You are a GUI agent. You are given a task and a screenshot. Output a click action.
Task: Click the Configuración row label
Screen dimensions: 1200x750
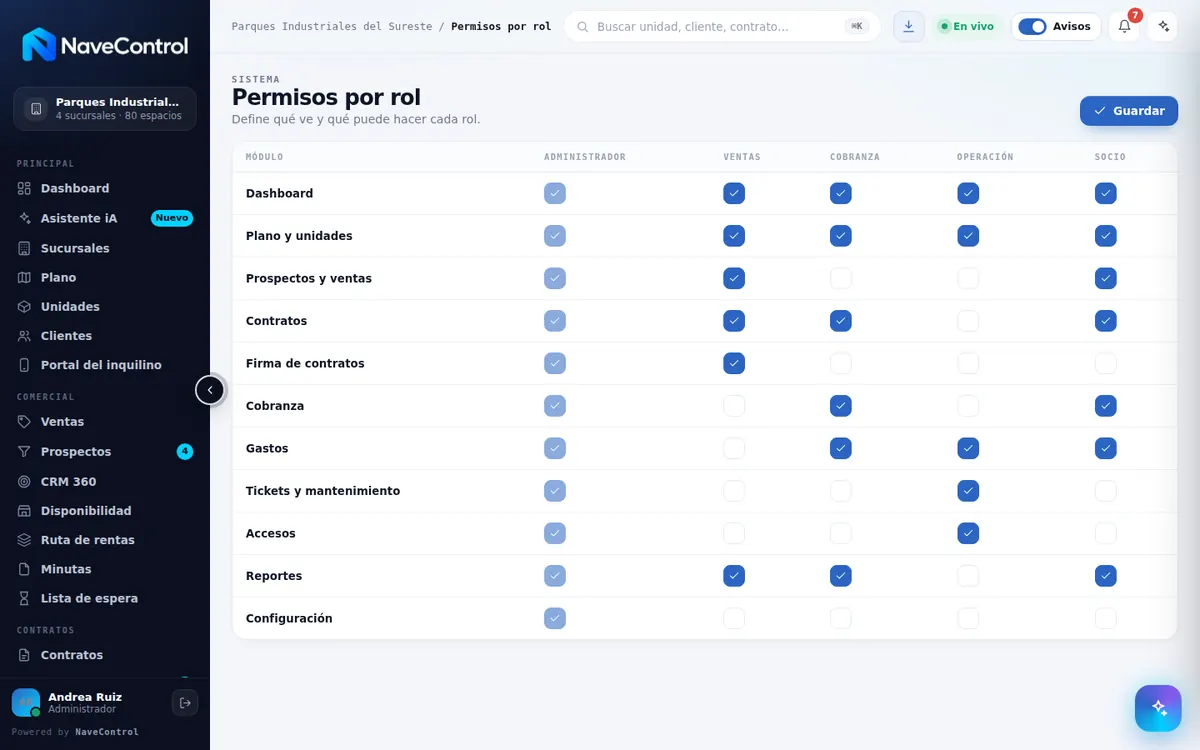point(289,618)
